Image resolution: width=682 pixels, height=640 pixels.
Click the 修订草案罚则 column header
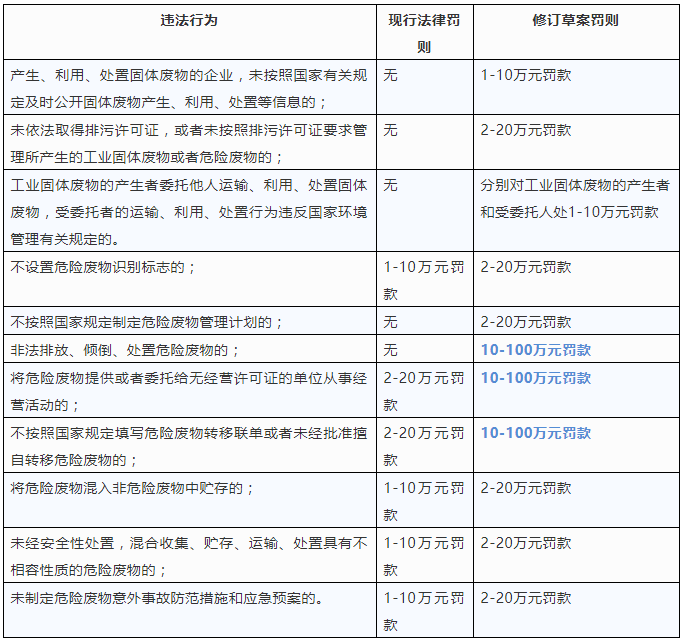click(x=575, y=20)
